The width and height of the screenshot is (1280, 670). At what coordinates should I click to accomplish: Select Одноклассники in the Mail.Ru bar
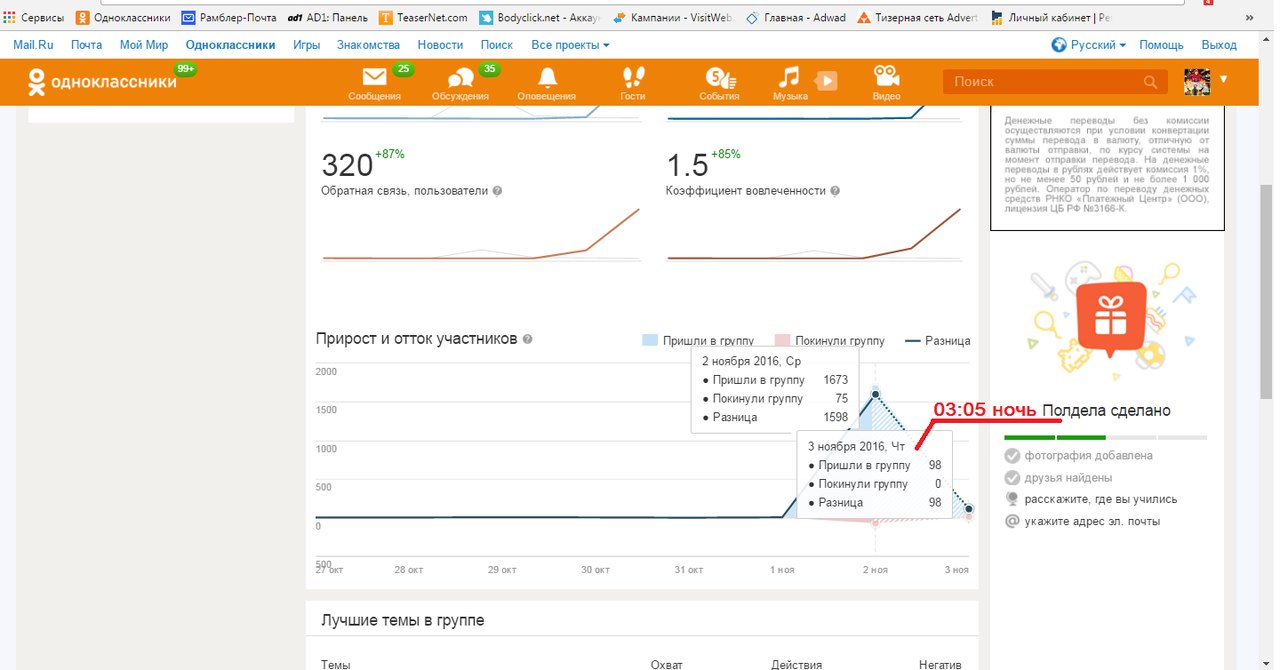[x=230, y=45]
